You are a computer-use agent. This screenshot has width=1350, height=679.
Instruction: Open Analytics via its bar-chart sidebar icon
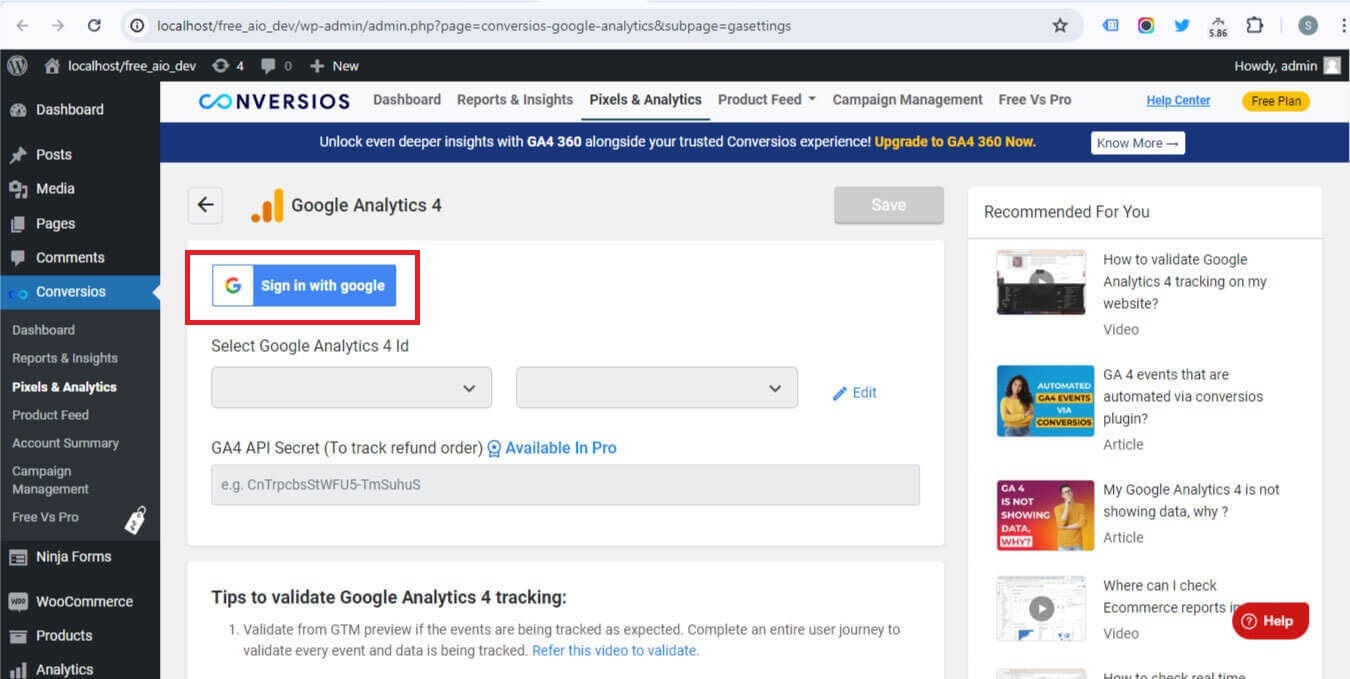click(x=18, y=670)
